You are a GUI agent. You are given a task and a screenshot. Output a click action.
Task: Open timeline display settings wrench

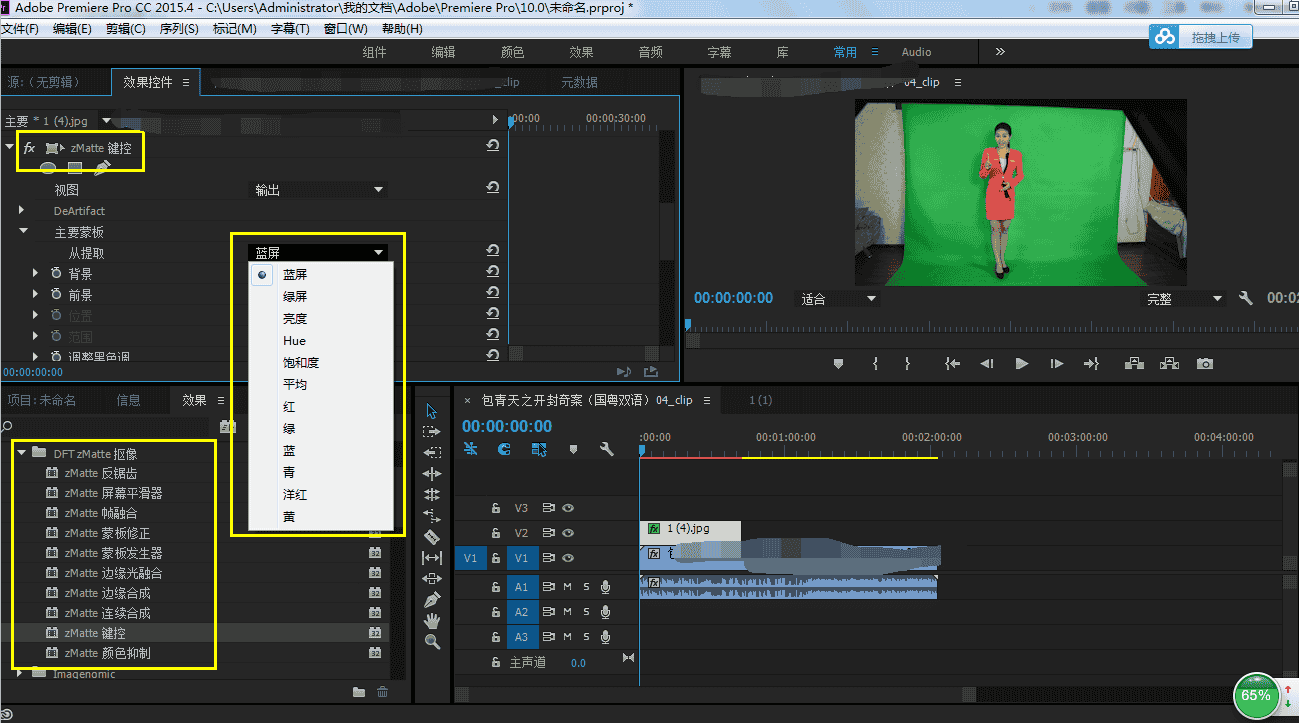(x=606, y=450)
